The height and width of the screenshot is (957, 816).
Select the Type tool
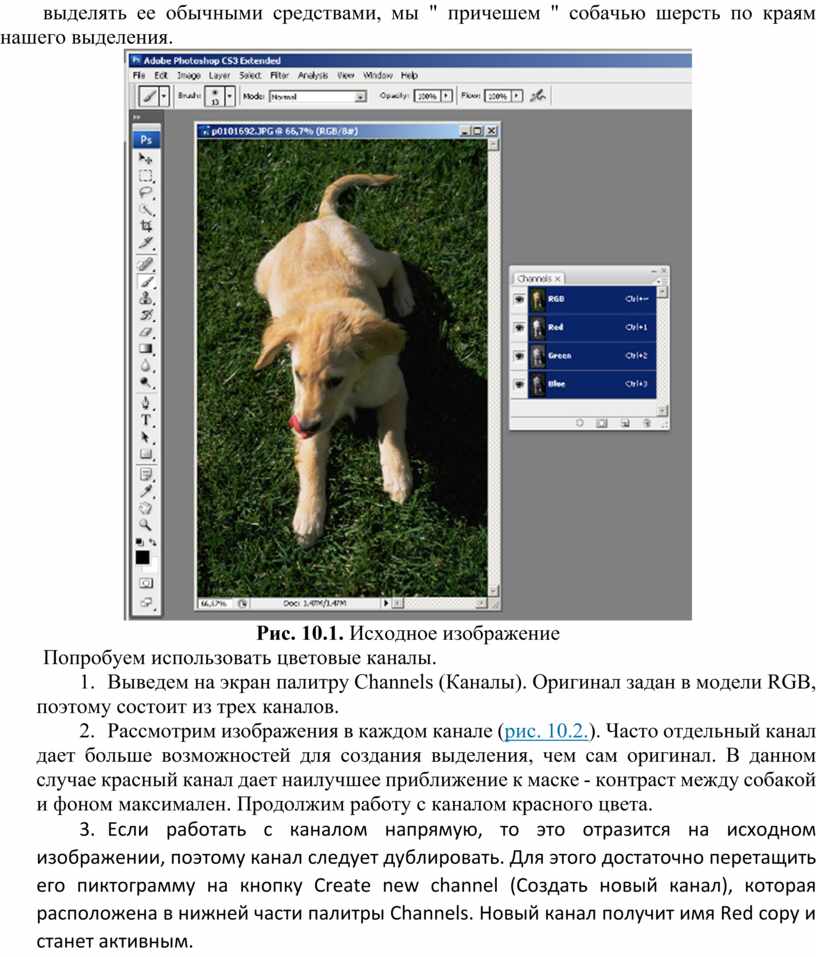[145, 420]
